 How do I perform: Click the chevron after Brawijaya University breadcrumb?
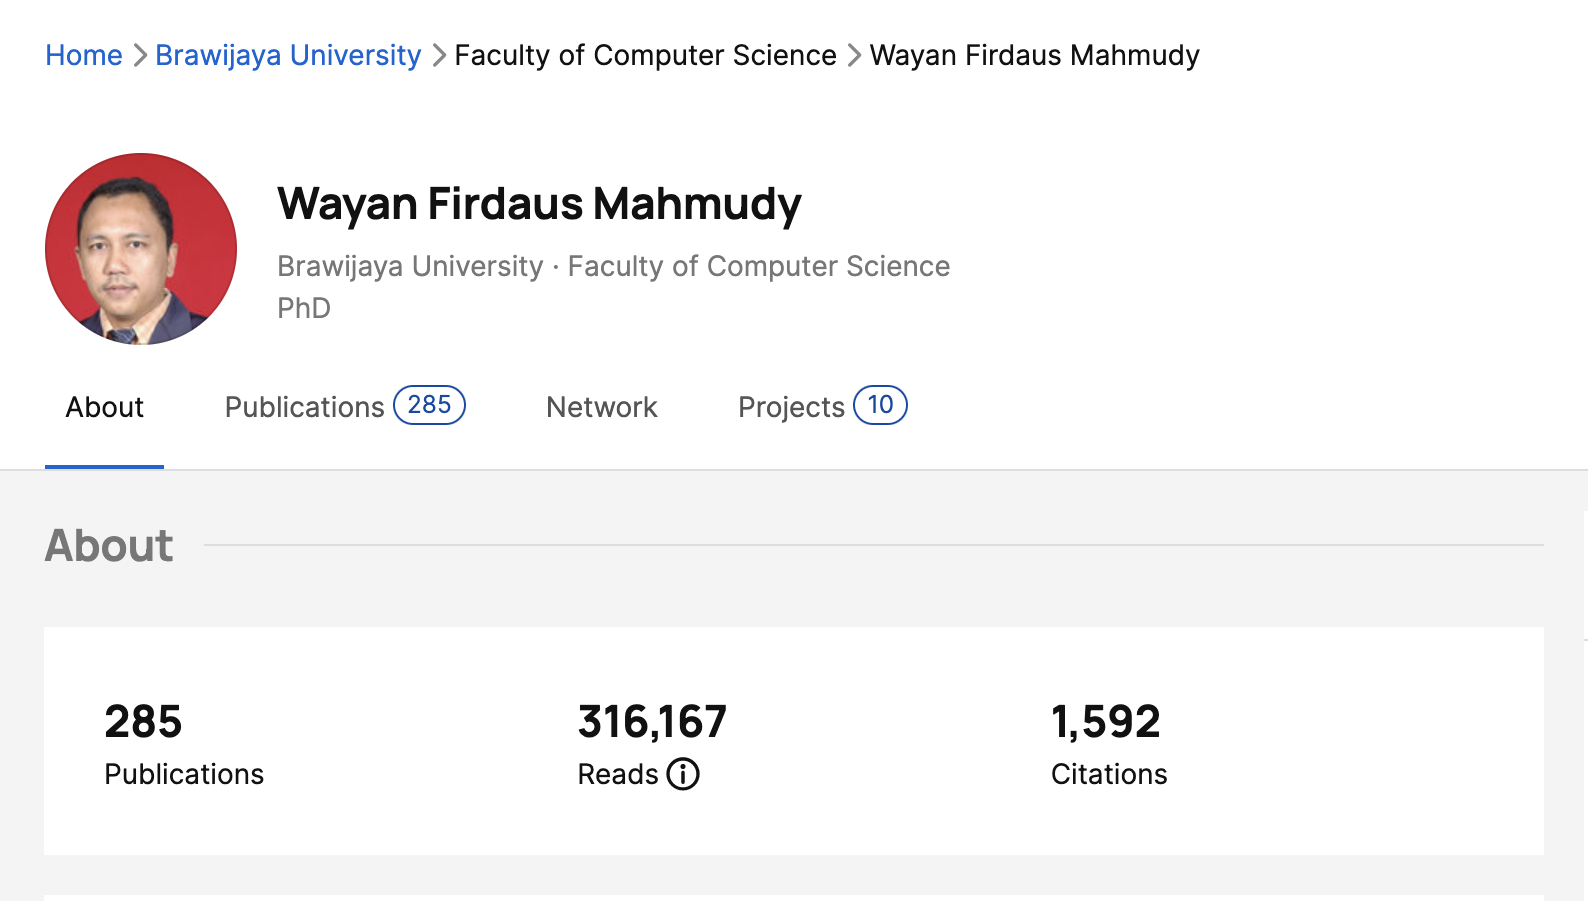pyautogui.click(x=438, y=56)
